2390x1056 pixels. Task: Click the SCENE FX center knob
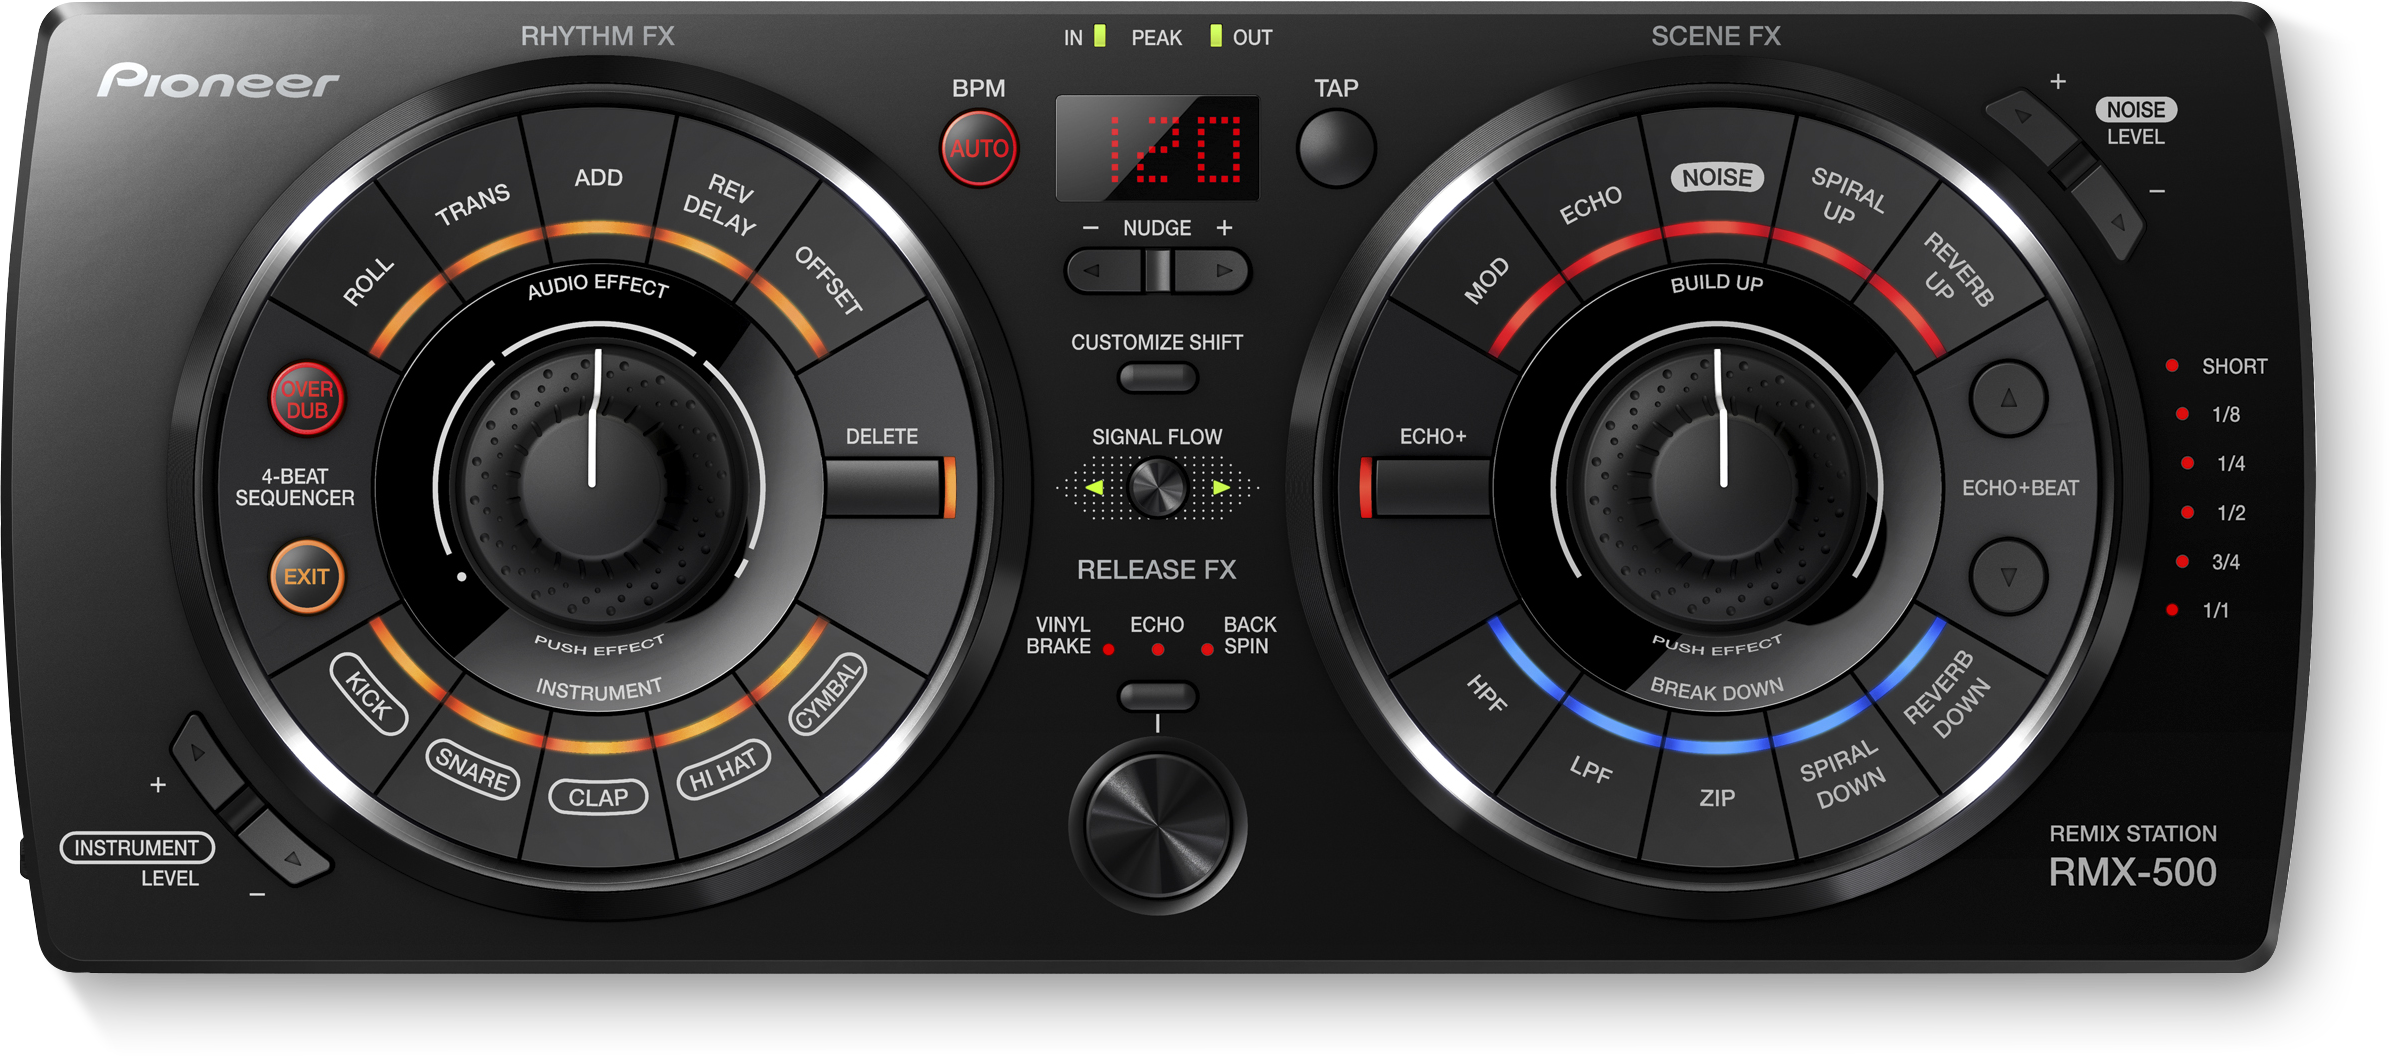(1717, 487)
